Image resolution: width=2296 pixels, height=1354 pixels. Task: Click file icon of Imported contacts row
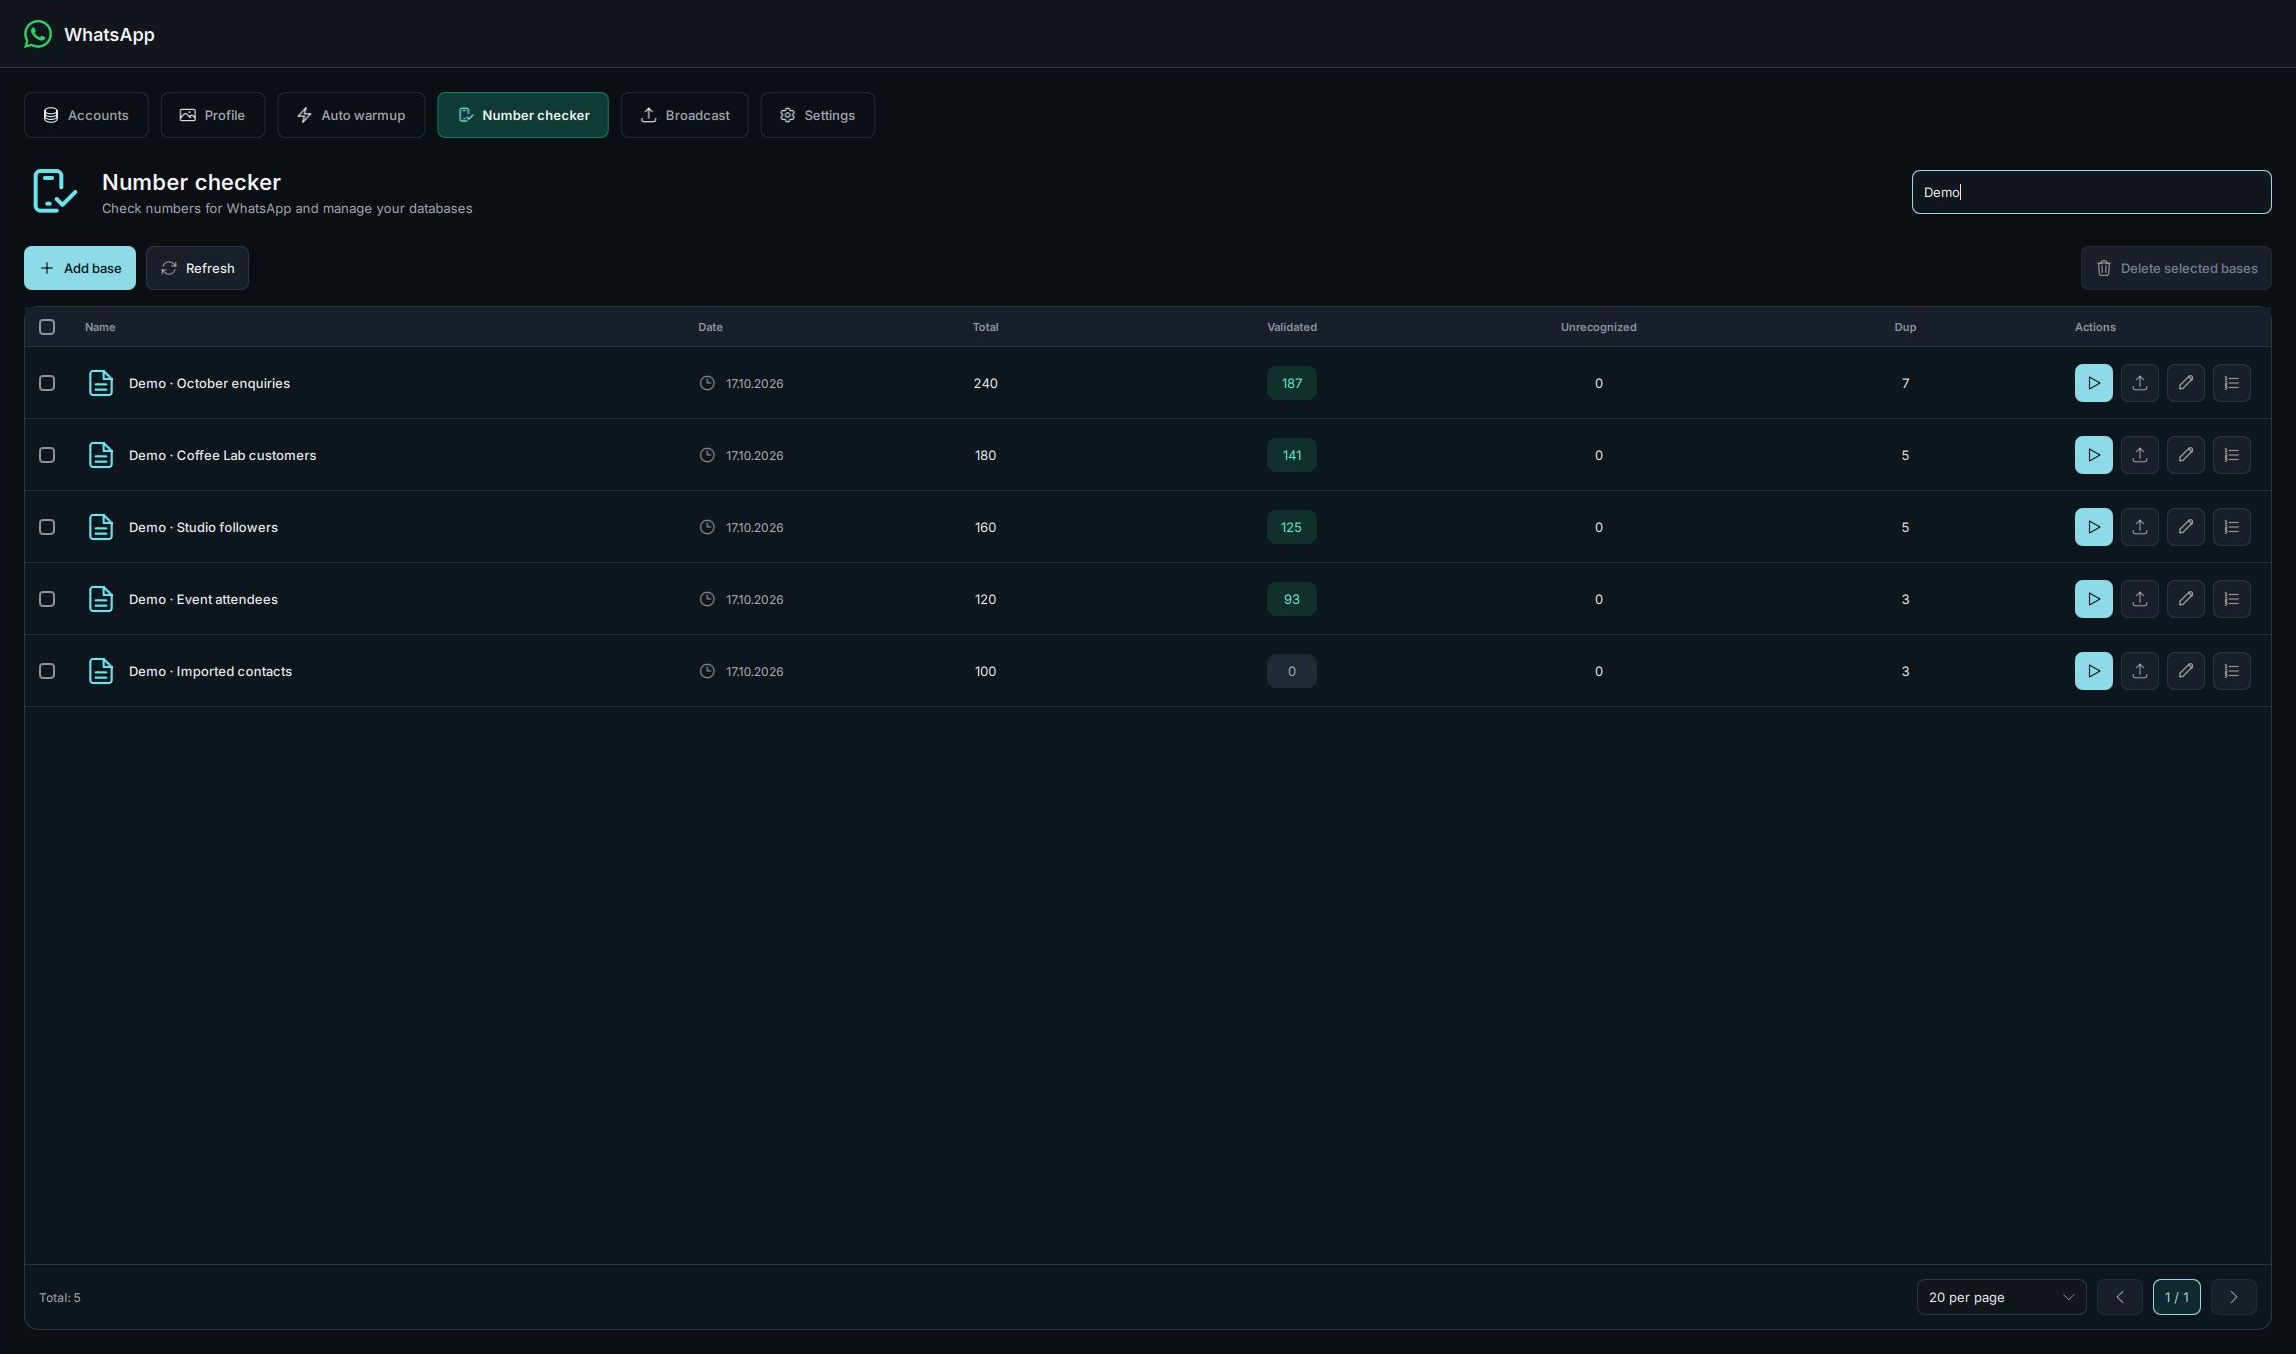[x=101, y=671]
